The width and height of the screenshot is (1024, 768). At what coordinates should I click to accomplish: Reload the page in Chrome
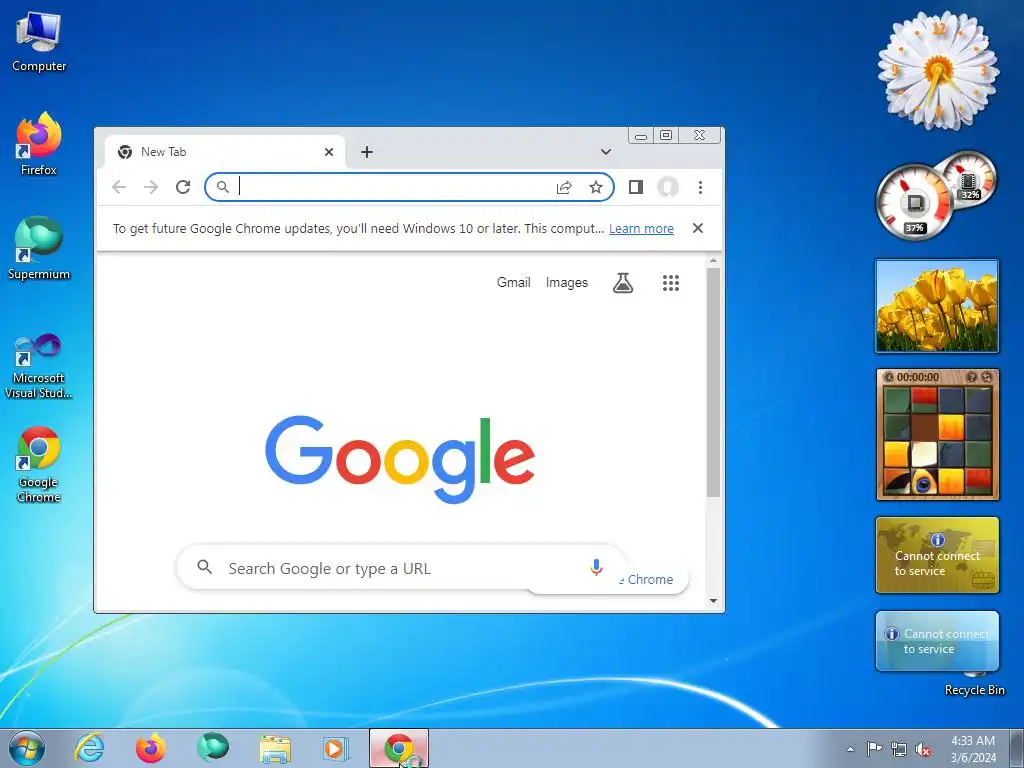(183, 187)
